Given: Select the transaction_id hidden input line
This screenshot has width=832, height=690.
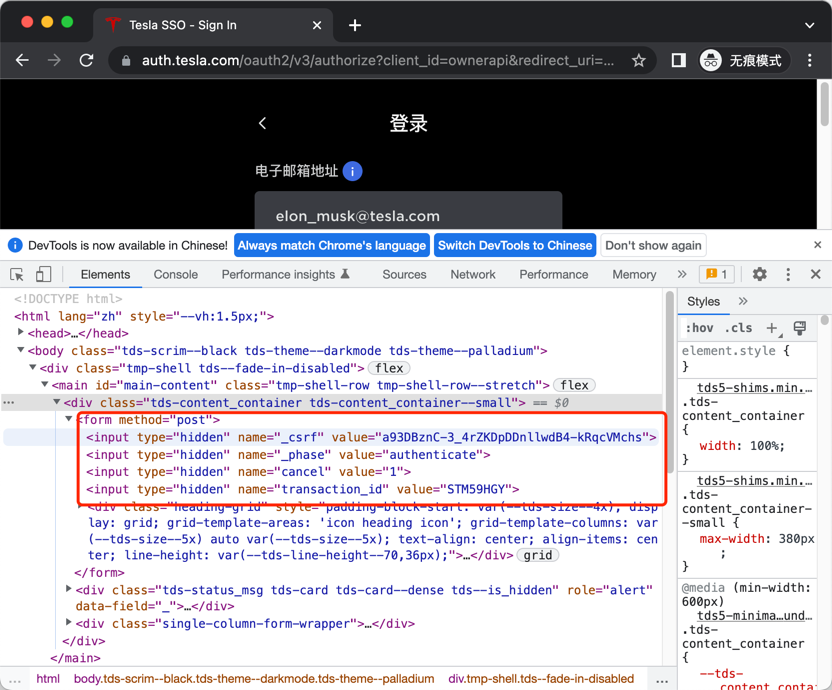Looking at the screenshot, I should tap(302, 489).
